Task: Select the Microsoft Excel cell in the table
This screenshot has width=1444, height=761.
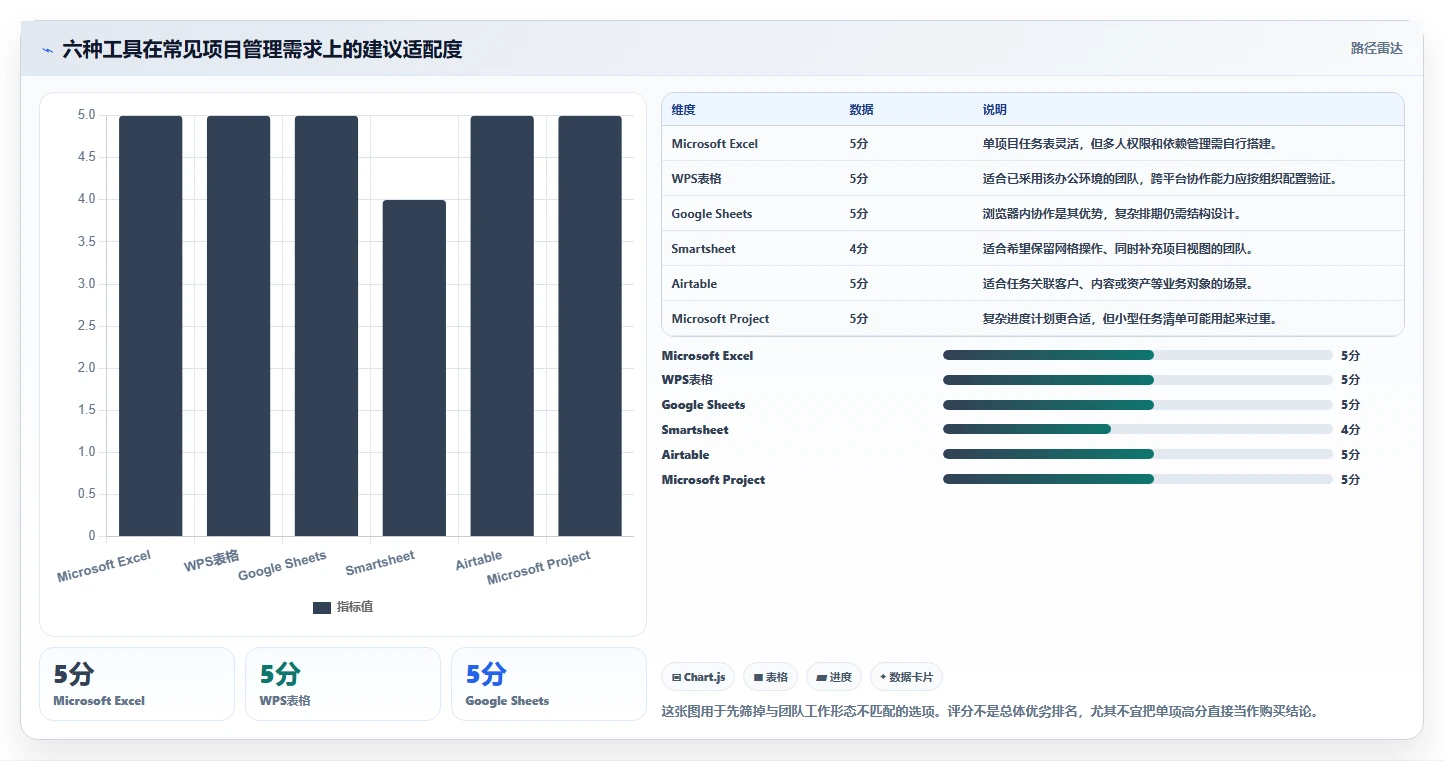Action: [x=715, y=144]
